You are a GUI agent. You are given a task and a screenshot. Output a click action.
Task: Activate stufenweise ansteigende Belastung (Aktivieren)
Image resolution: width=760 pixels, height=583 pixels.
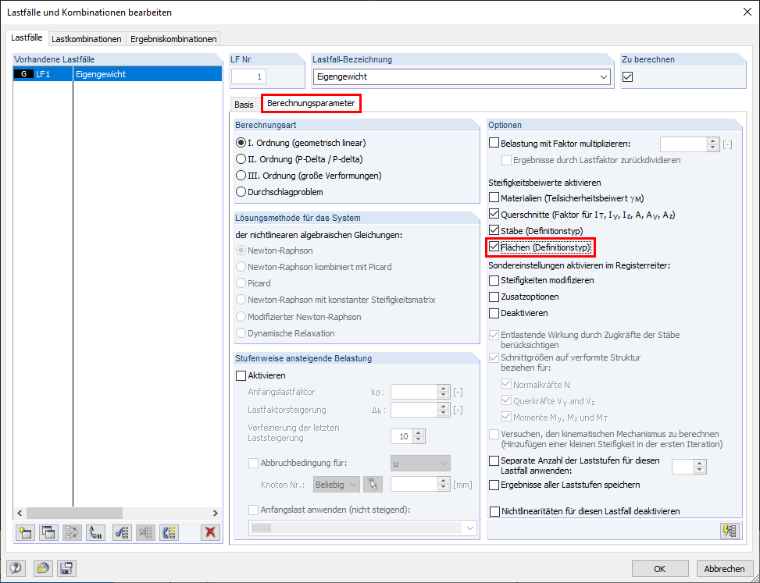(x=241, y=376)
